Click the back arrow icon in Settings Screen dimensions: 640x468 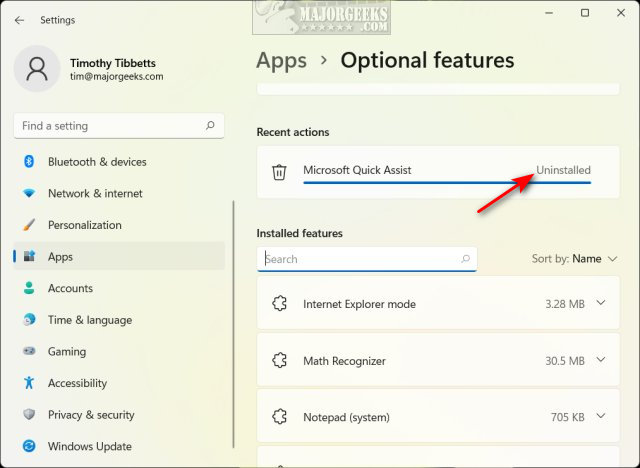pos(19,20)
